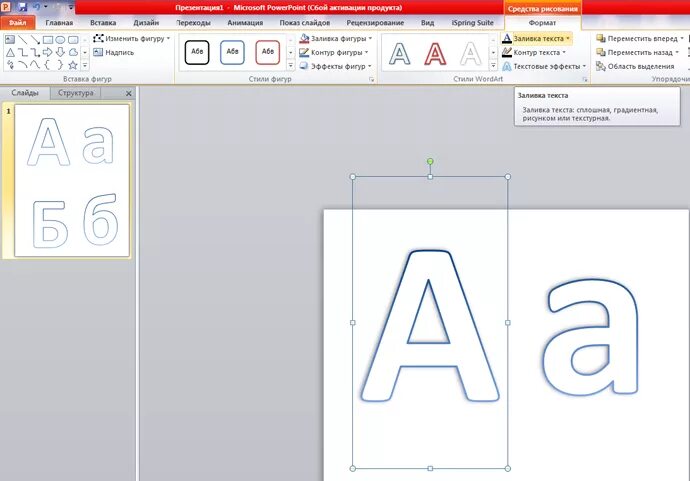The height and width of the screenshot is (481, 690).
Task: Select the cloud shape
Action: pyautogui.click(x=73, y=52)
